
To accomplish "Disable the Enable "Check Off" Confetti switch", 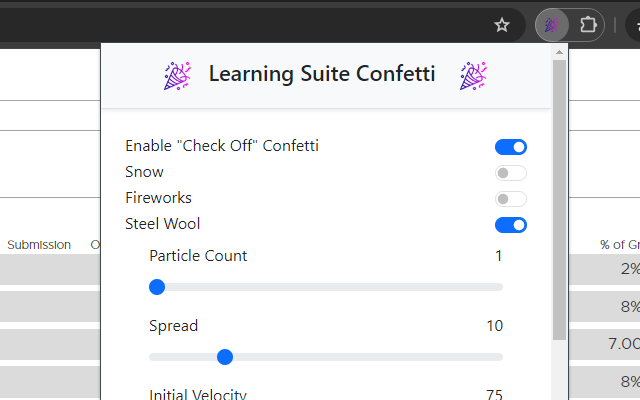I will [510, 147].
